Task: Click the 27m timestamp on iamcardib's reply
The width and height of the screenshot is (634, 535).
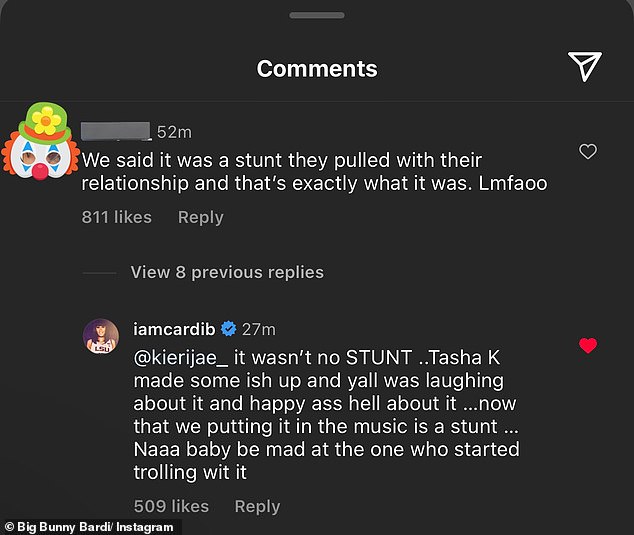Action: [x=259, y=330]
